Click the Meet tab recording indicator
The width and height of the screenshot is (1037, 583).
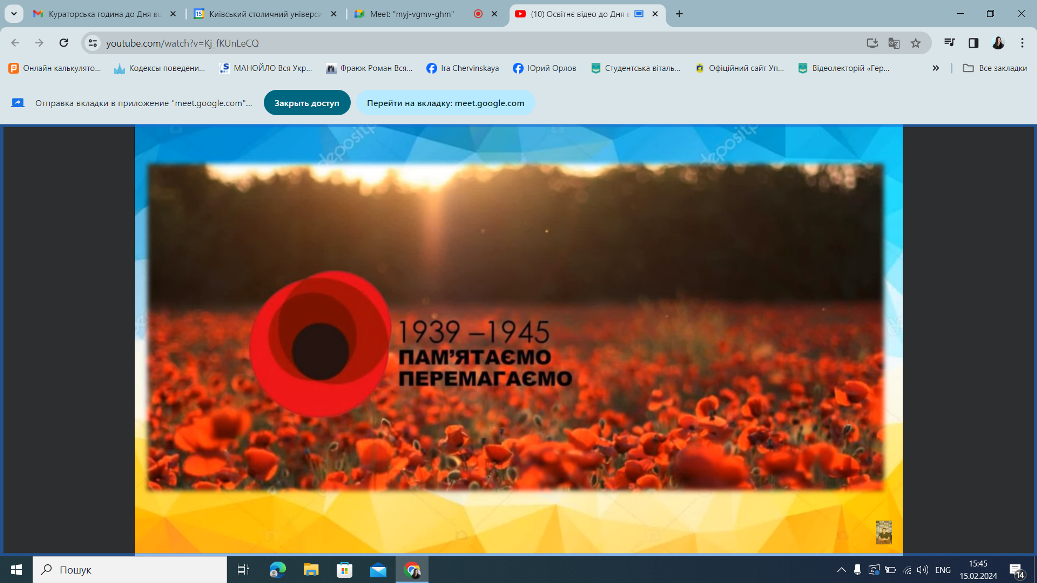point(478,13)
